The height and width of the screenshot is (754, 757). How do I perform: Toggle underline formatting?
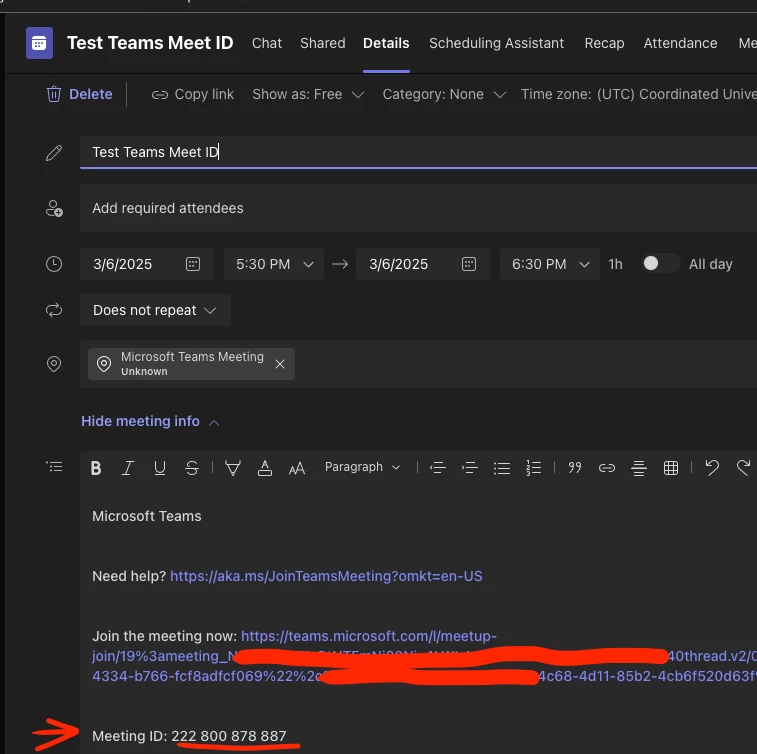pyautogui.click(x=160, y=468)
